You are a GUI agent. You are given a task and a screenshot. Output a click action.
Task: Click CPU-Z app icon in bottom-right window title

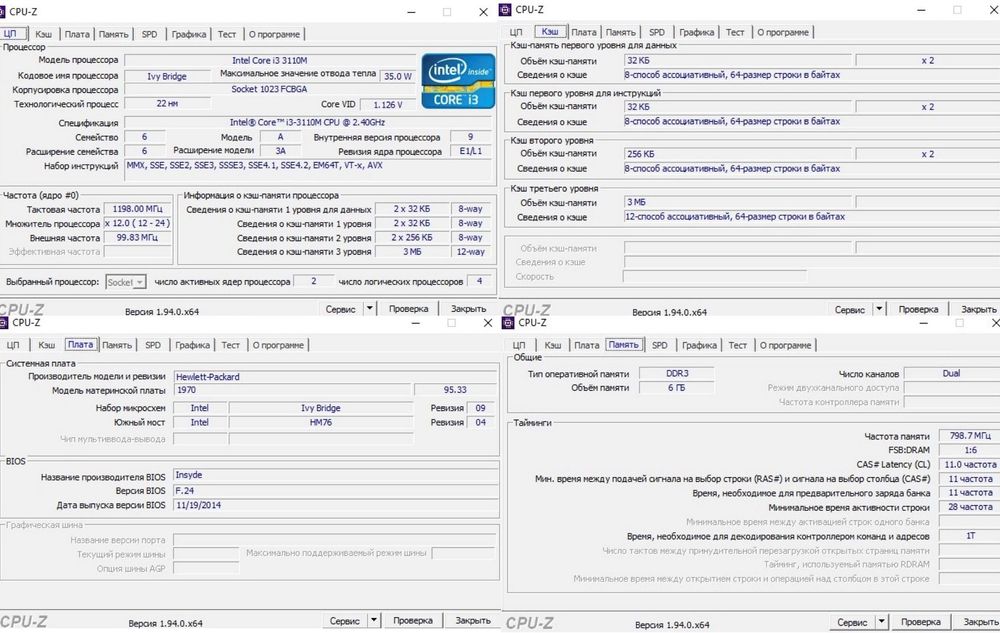508,323
